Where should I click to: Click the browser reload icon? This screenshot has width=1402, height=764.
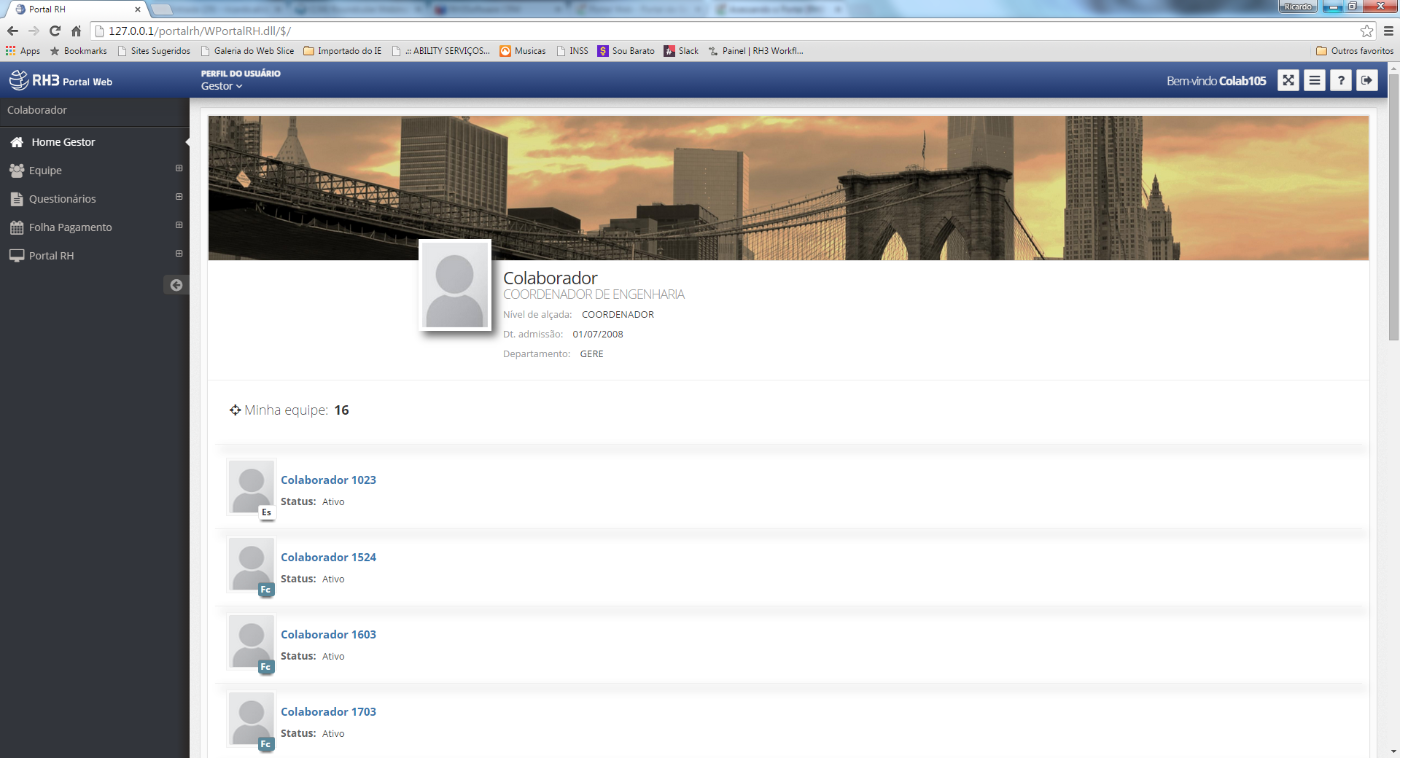(55, 31)
